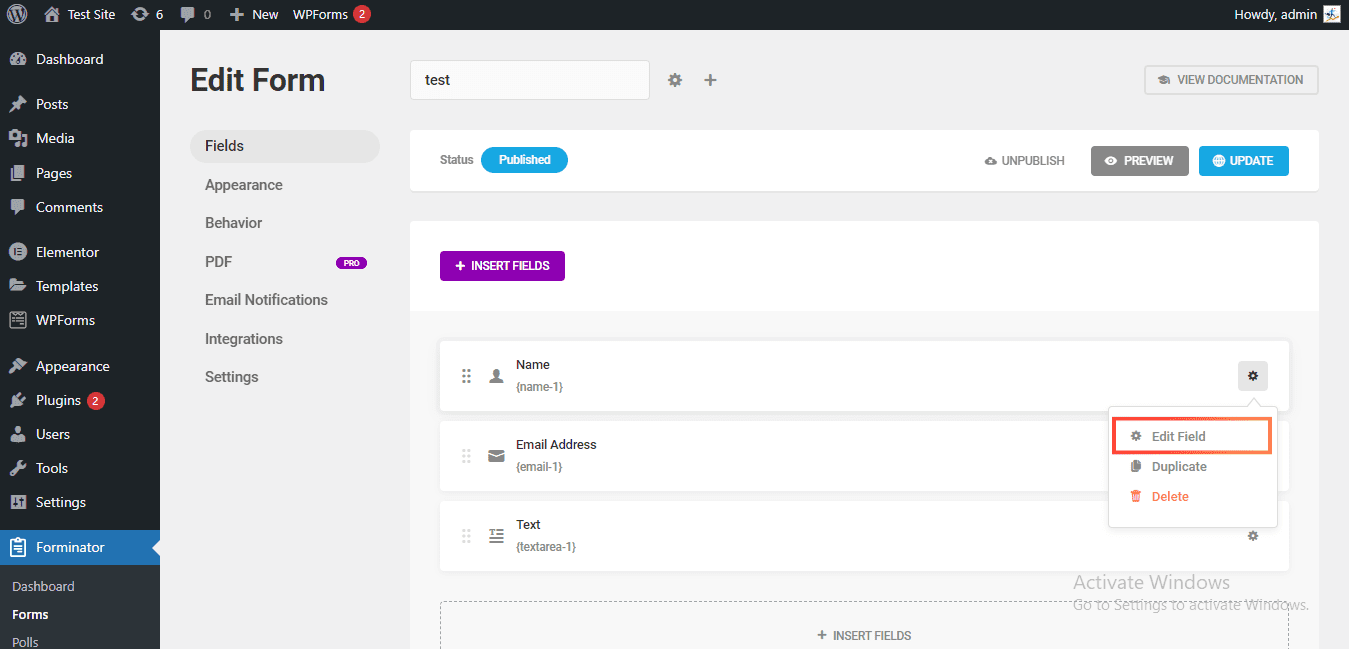Select the Forminator icon in the sidebar
The width and height of the screenshot is (1349, 649).
click(x=17, y=547)
